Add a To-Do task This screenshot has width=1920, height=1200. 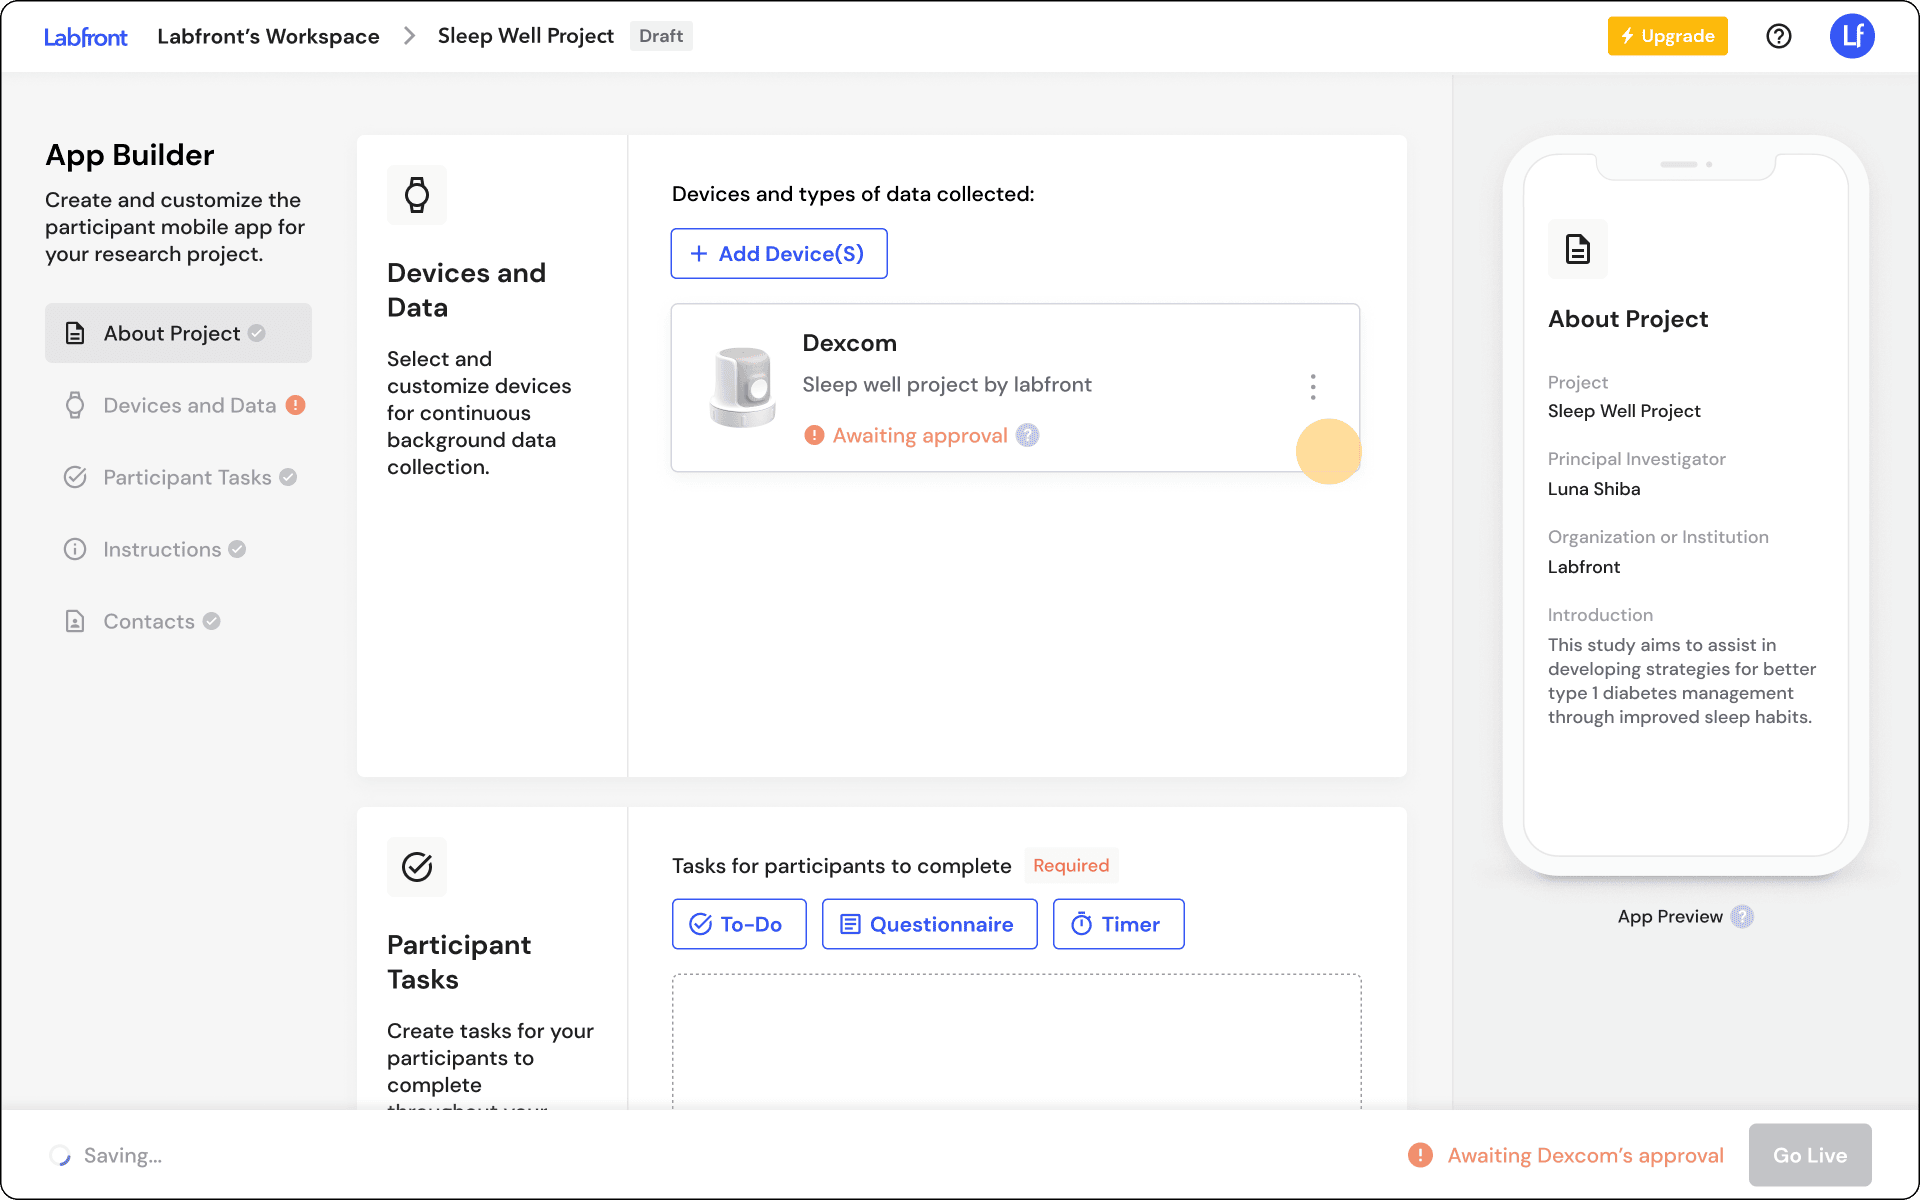point(739,924)
